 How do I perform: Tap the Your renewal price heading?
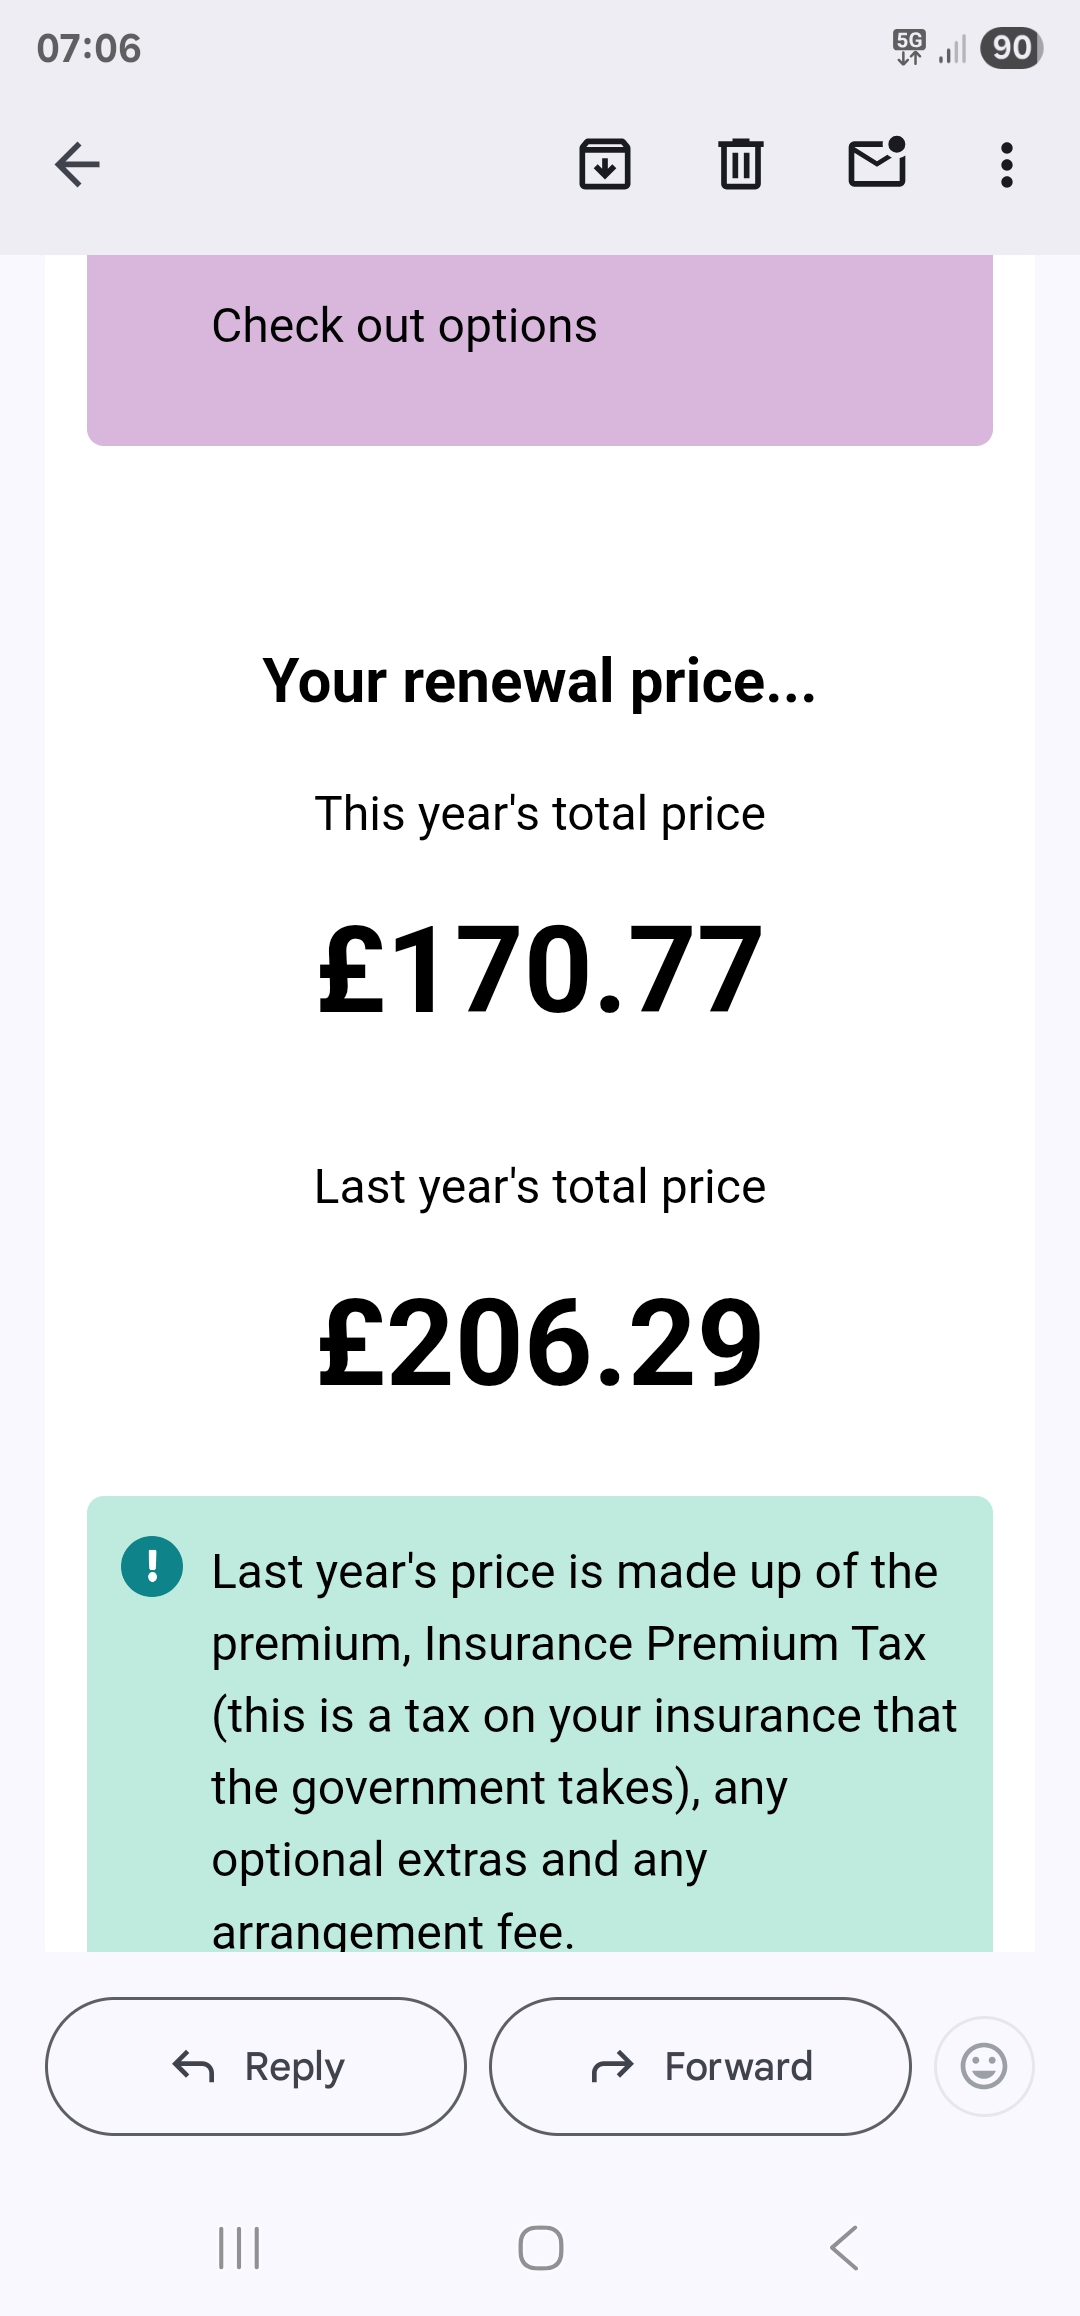540,682
